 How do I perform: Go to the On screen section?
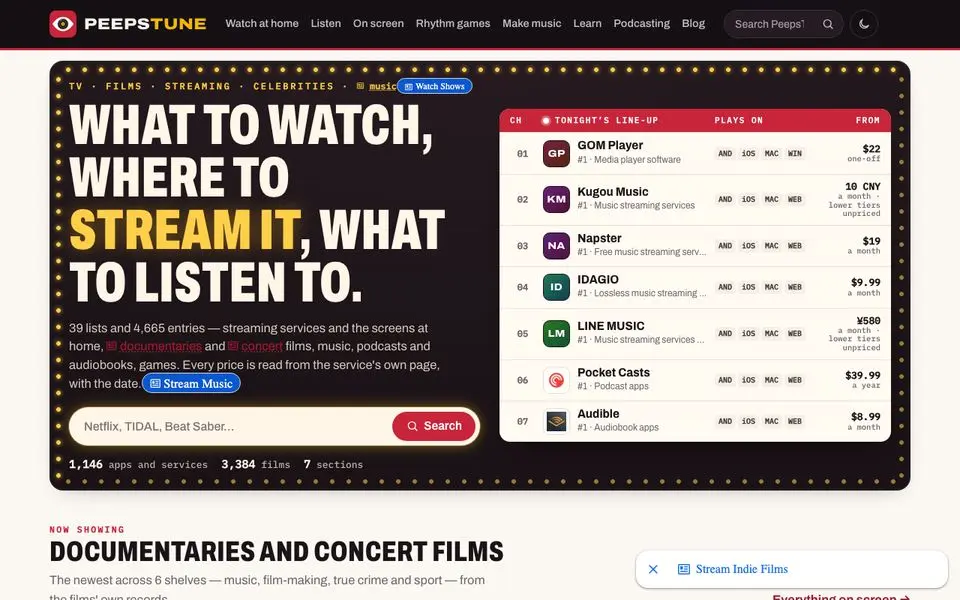(x=378, y=23)
